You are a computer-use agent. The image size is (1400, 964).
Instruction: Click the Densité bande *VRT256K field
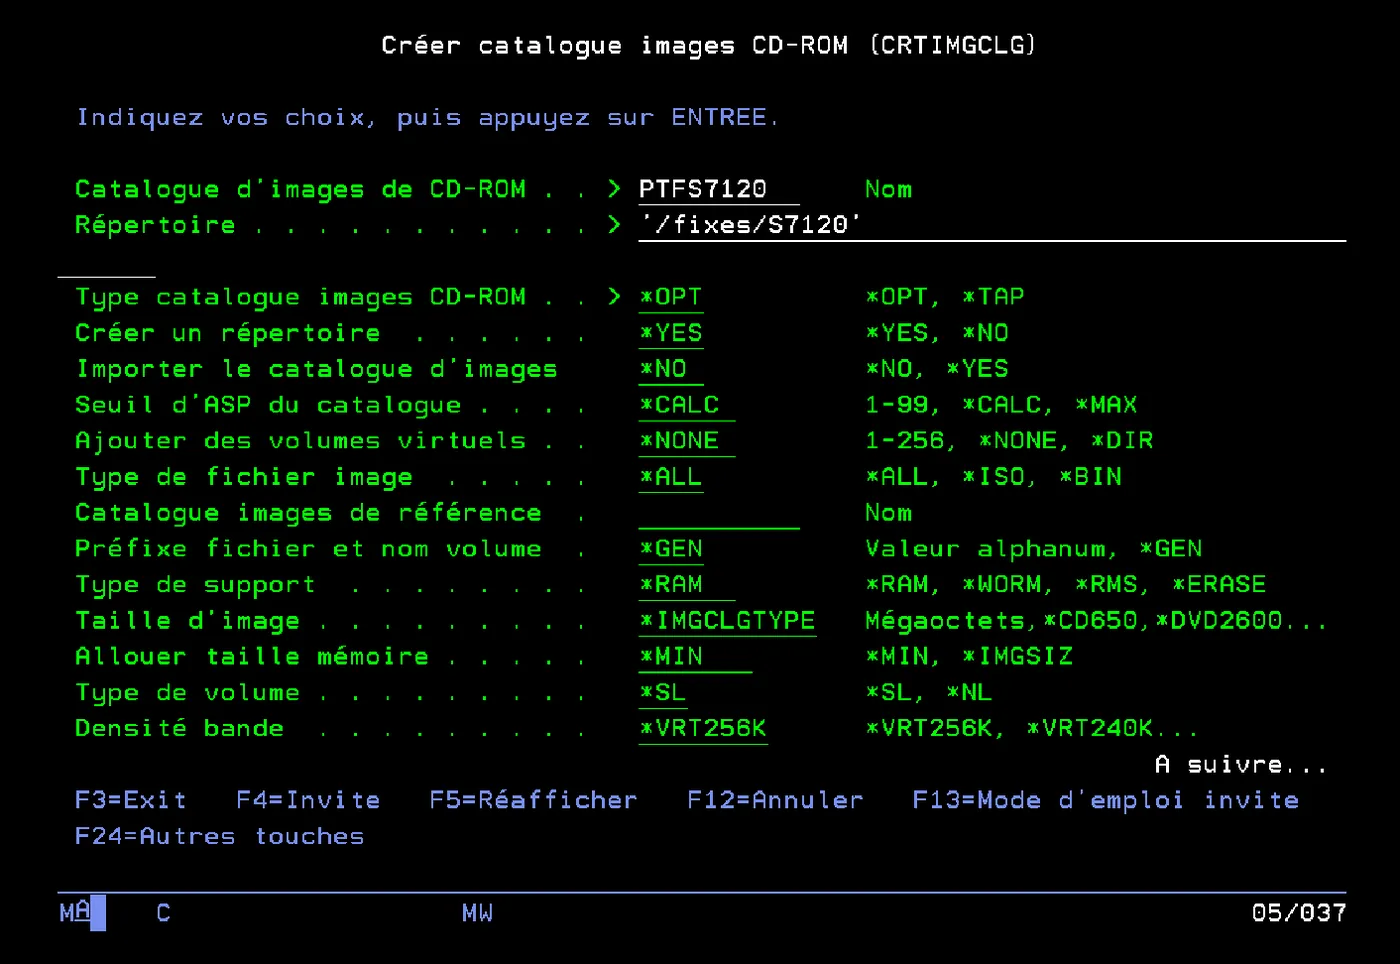[703, 729]
